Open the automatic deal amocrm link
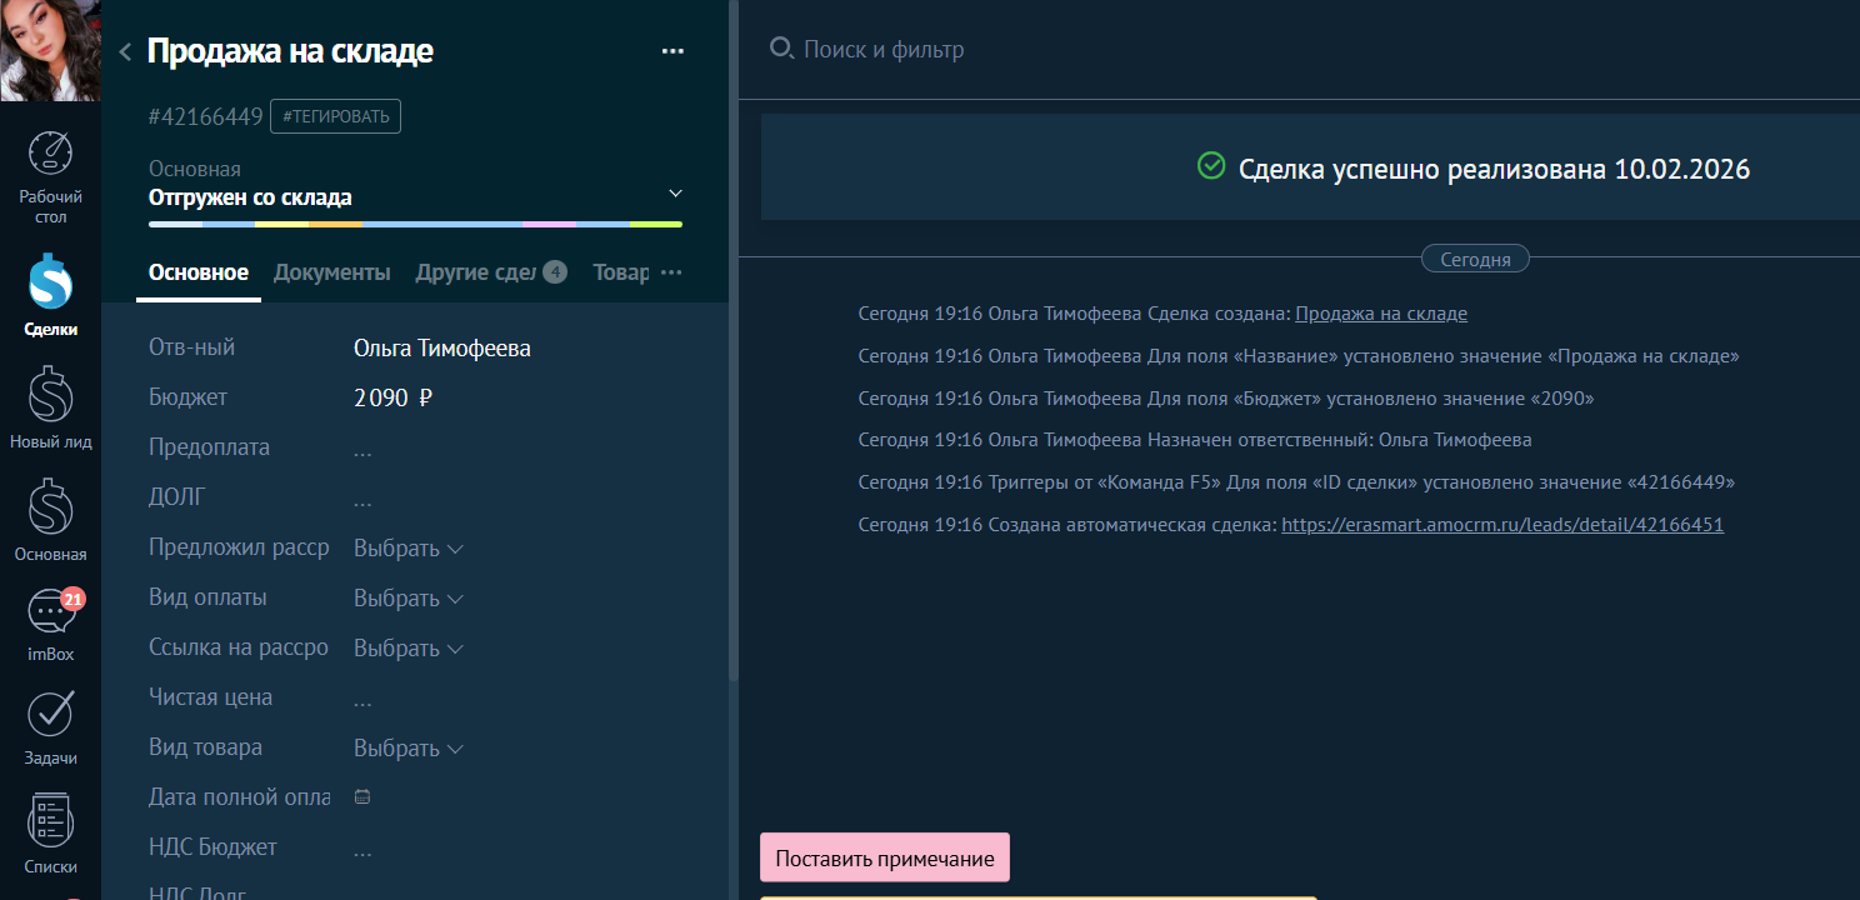 click(1502, 524)
